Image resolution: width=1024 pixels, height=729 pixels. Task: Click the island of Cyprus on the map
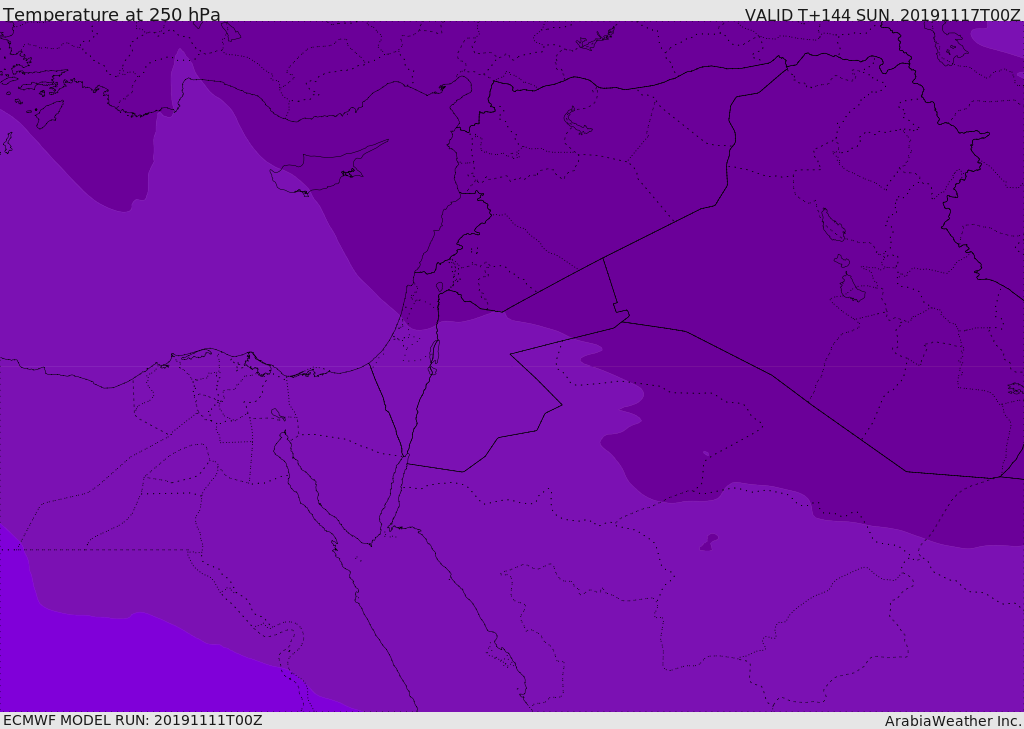(327, 169)
